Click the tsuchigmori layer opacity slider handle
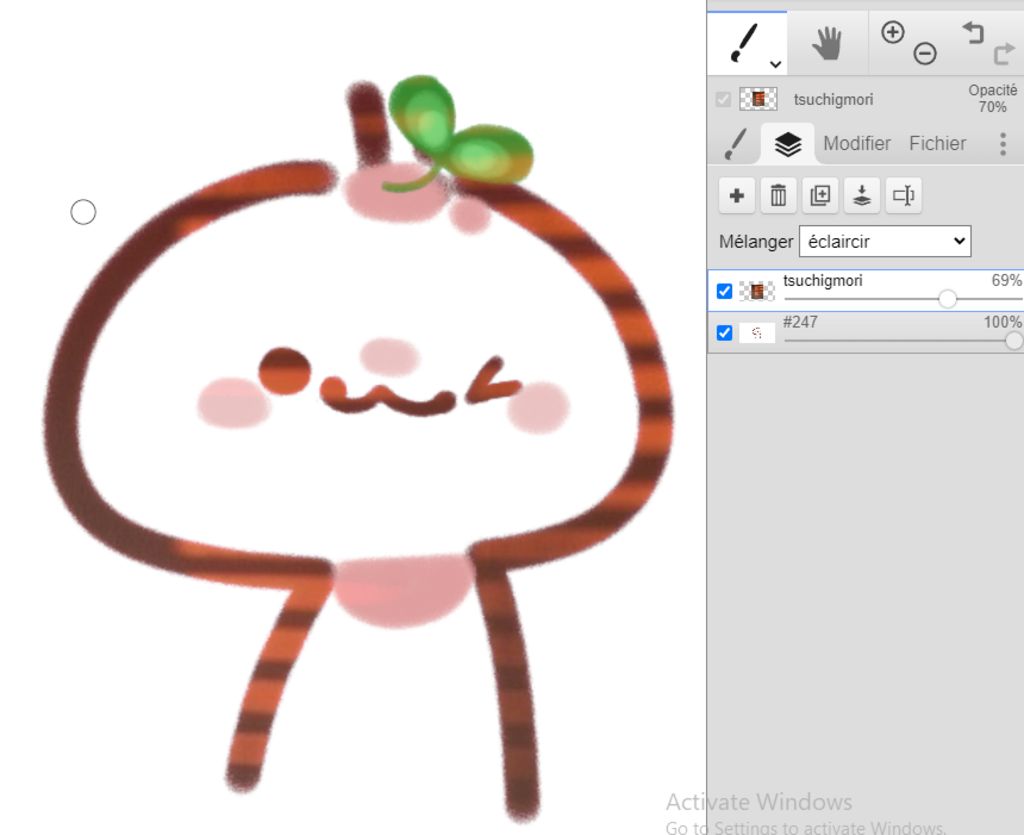The image size is (1024, 835). 947,299
